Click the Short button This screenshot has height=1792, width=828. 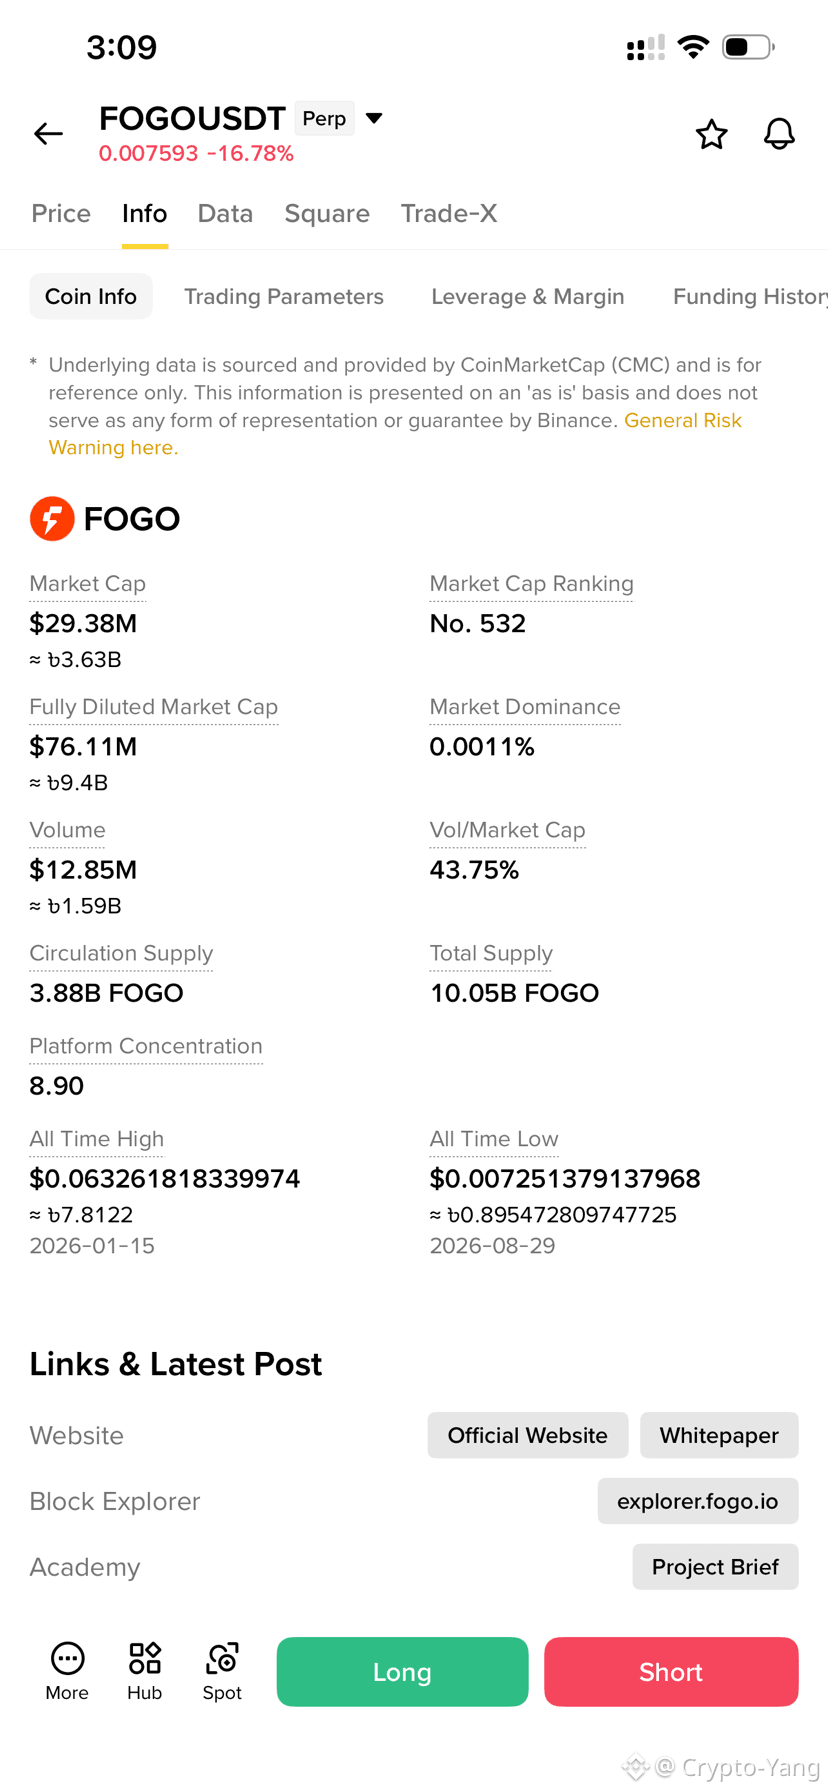pos(671,1671)
